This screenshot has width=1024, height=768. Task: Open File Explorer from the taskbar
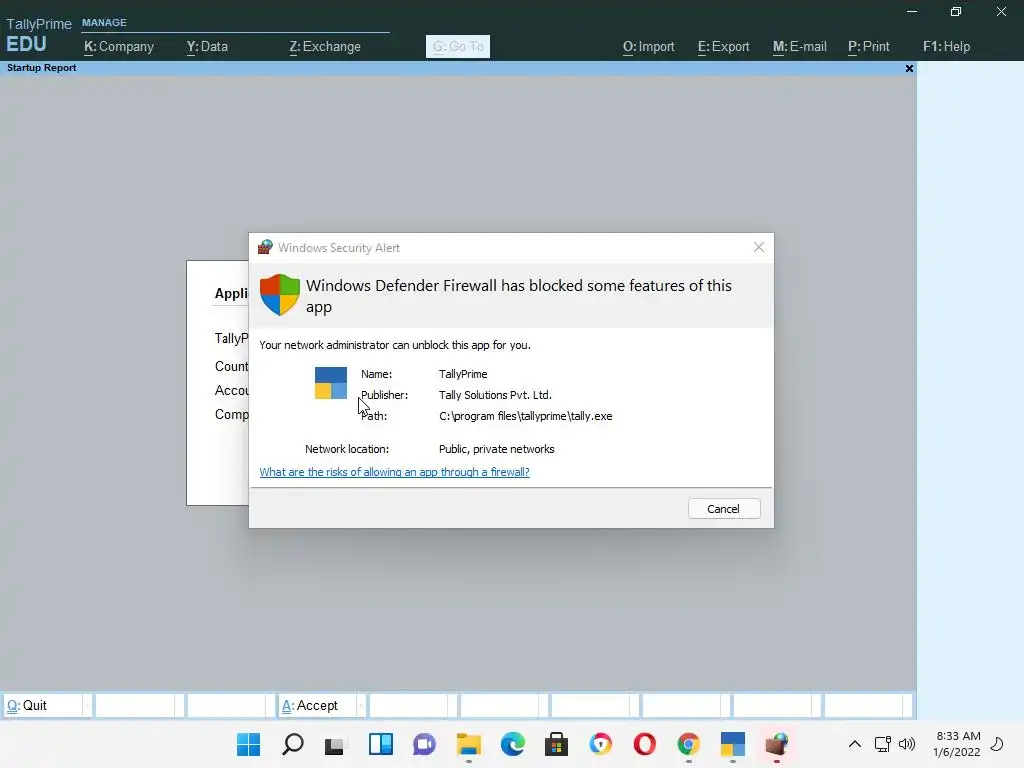coord(468,744)
